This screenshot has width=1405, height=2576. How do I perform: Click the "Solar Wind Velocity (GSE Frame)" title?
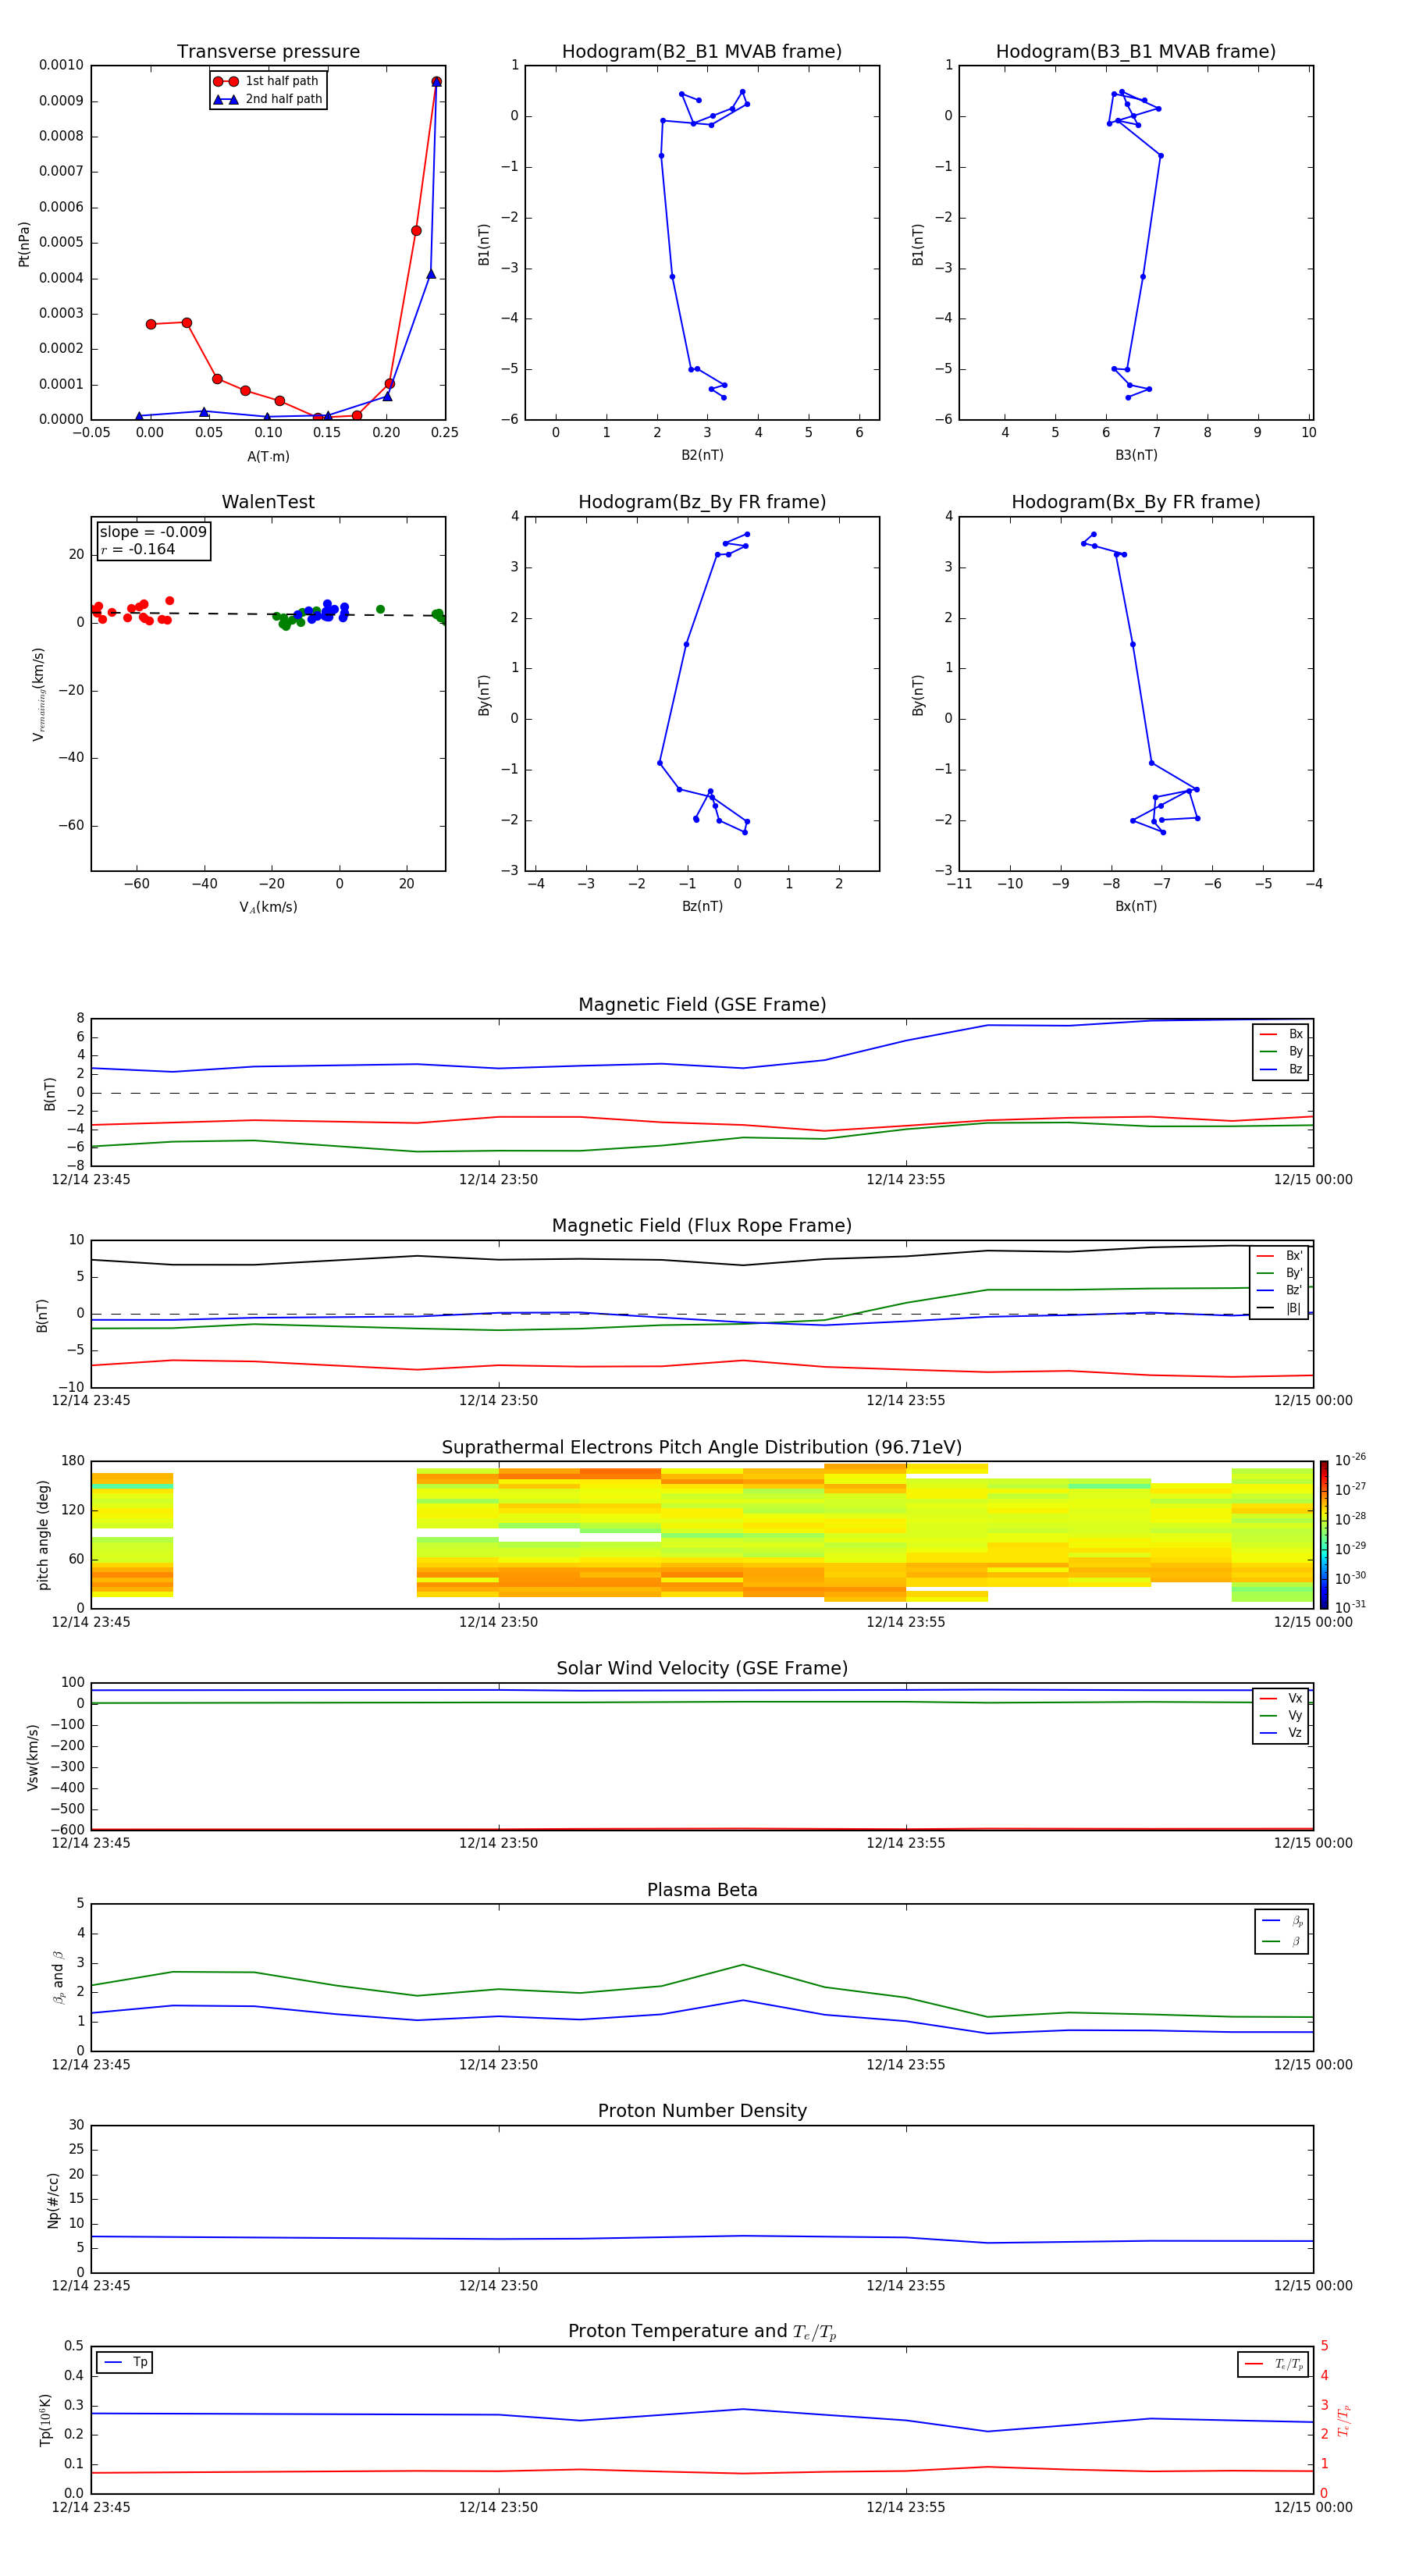(x=702, y=1669)
